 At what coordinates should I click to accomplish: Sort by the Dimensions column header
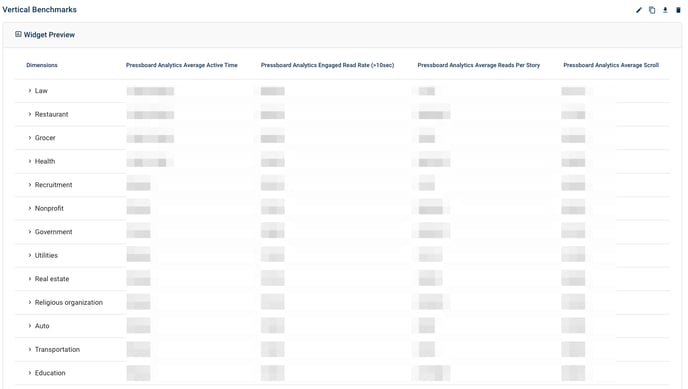tap(42, 65)
